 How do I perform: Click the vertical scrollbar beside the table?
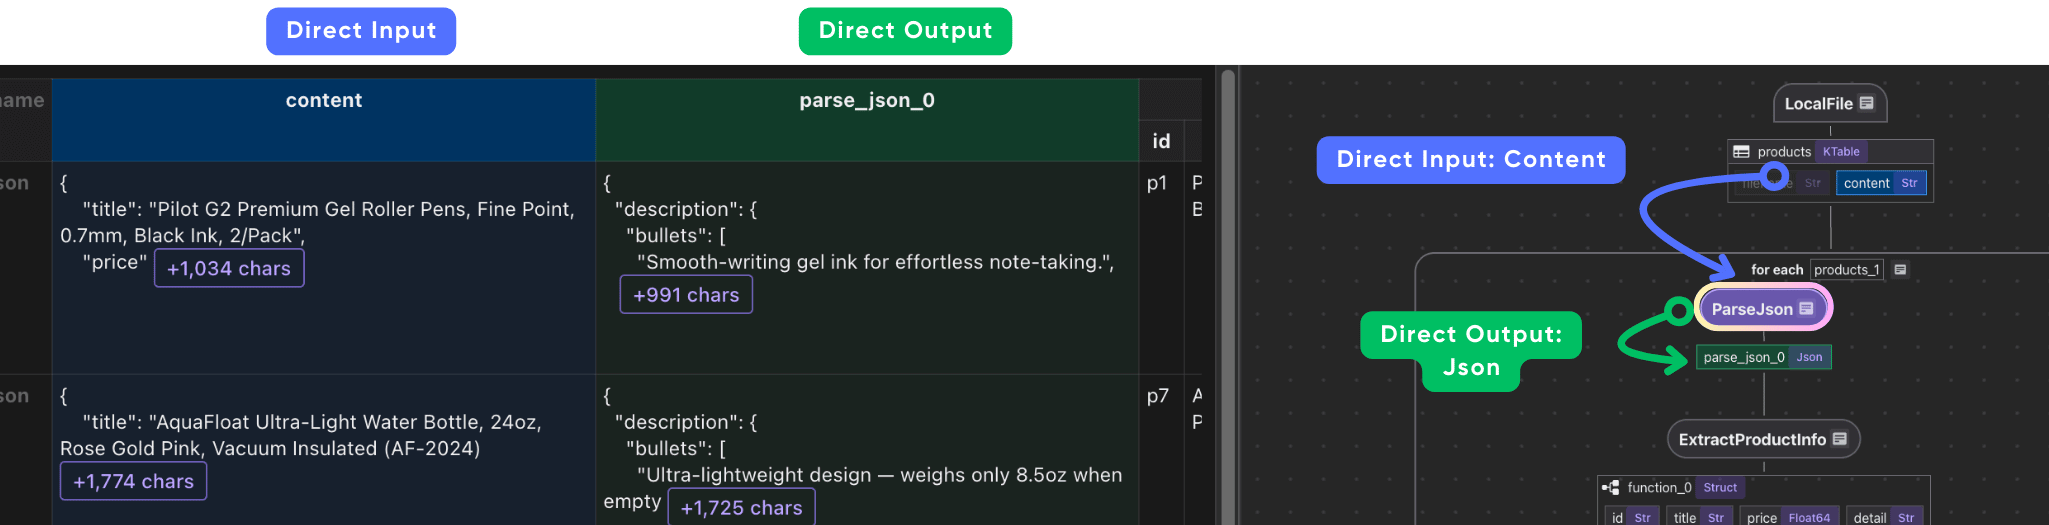tap(1228, 300)
